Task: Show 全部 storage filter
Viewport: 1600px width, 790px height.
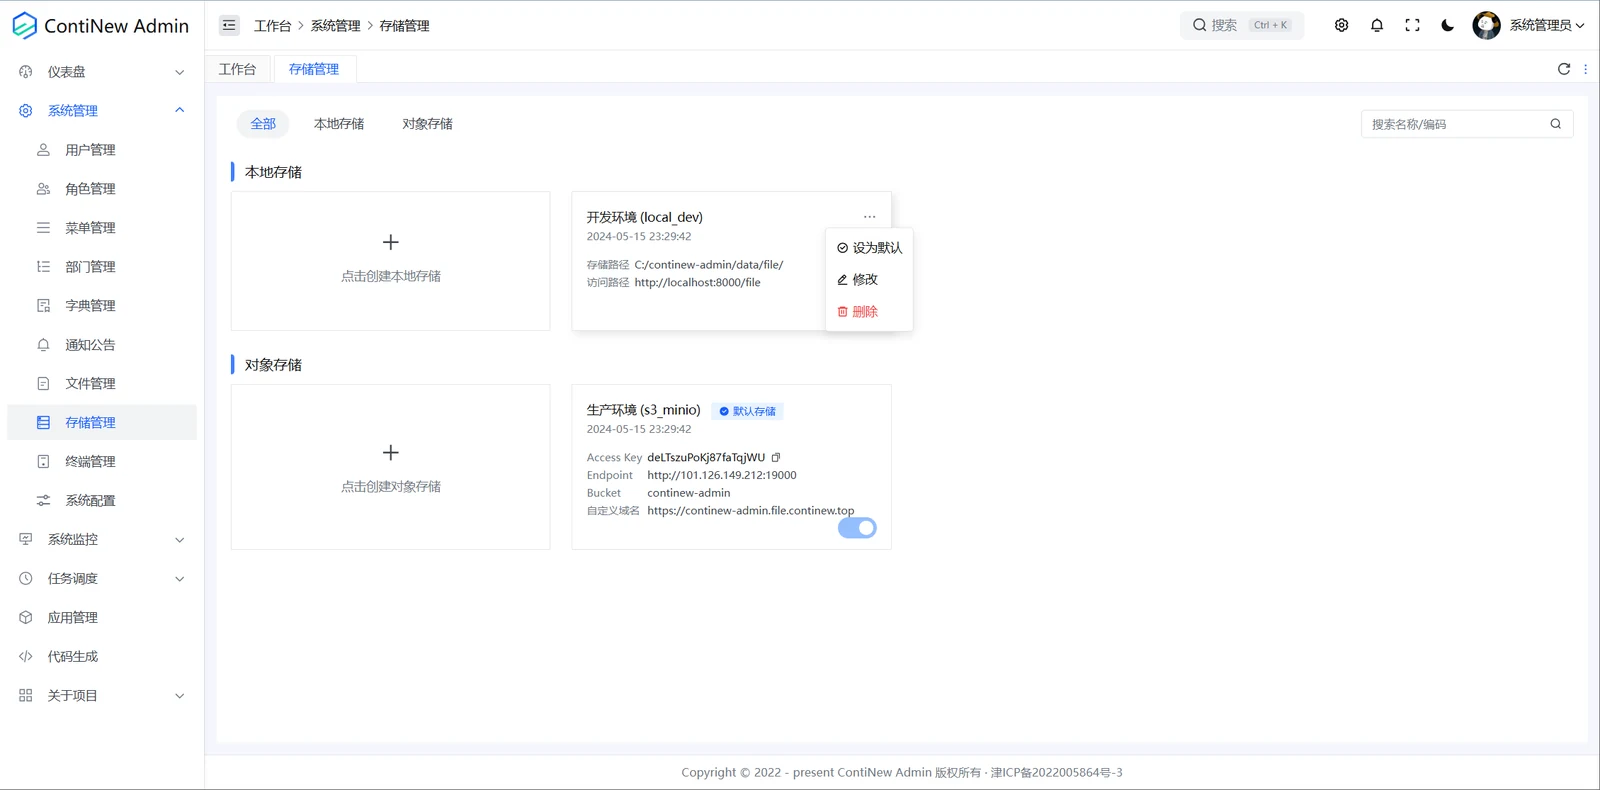Action: click(263, 124)
